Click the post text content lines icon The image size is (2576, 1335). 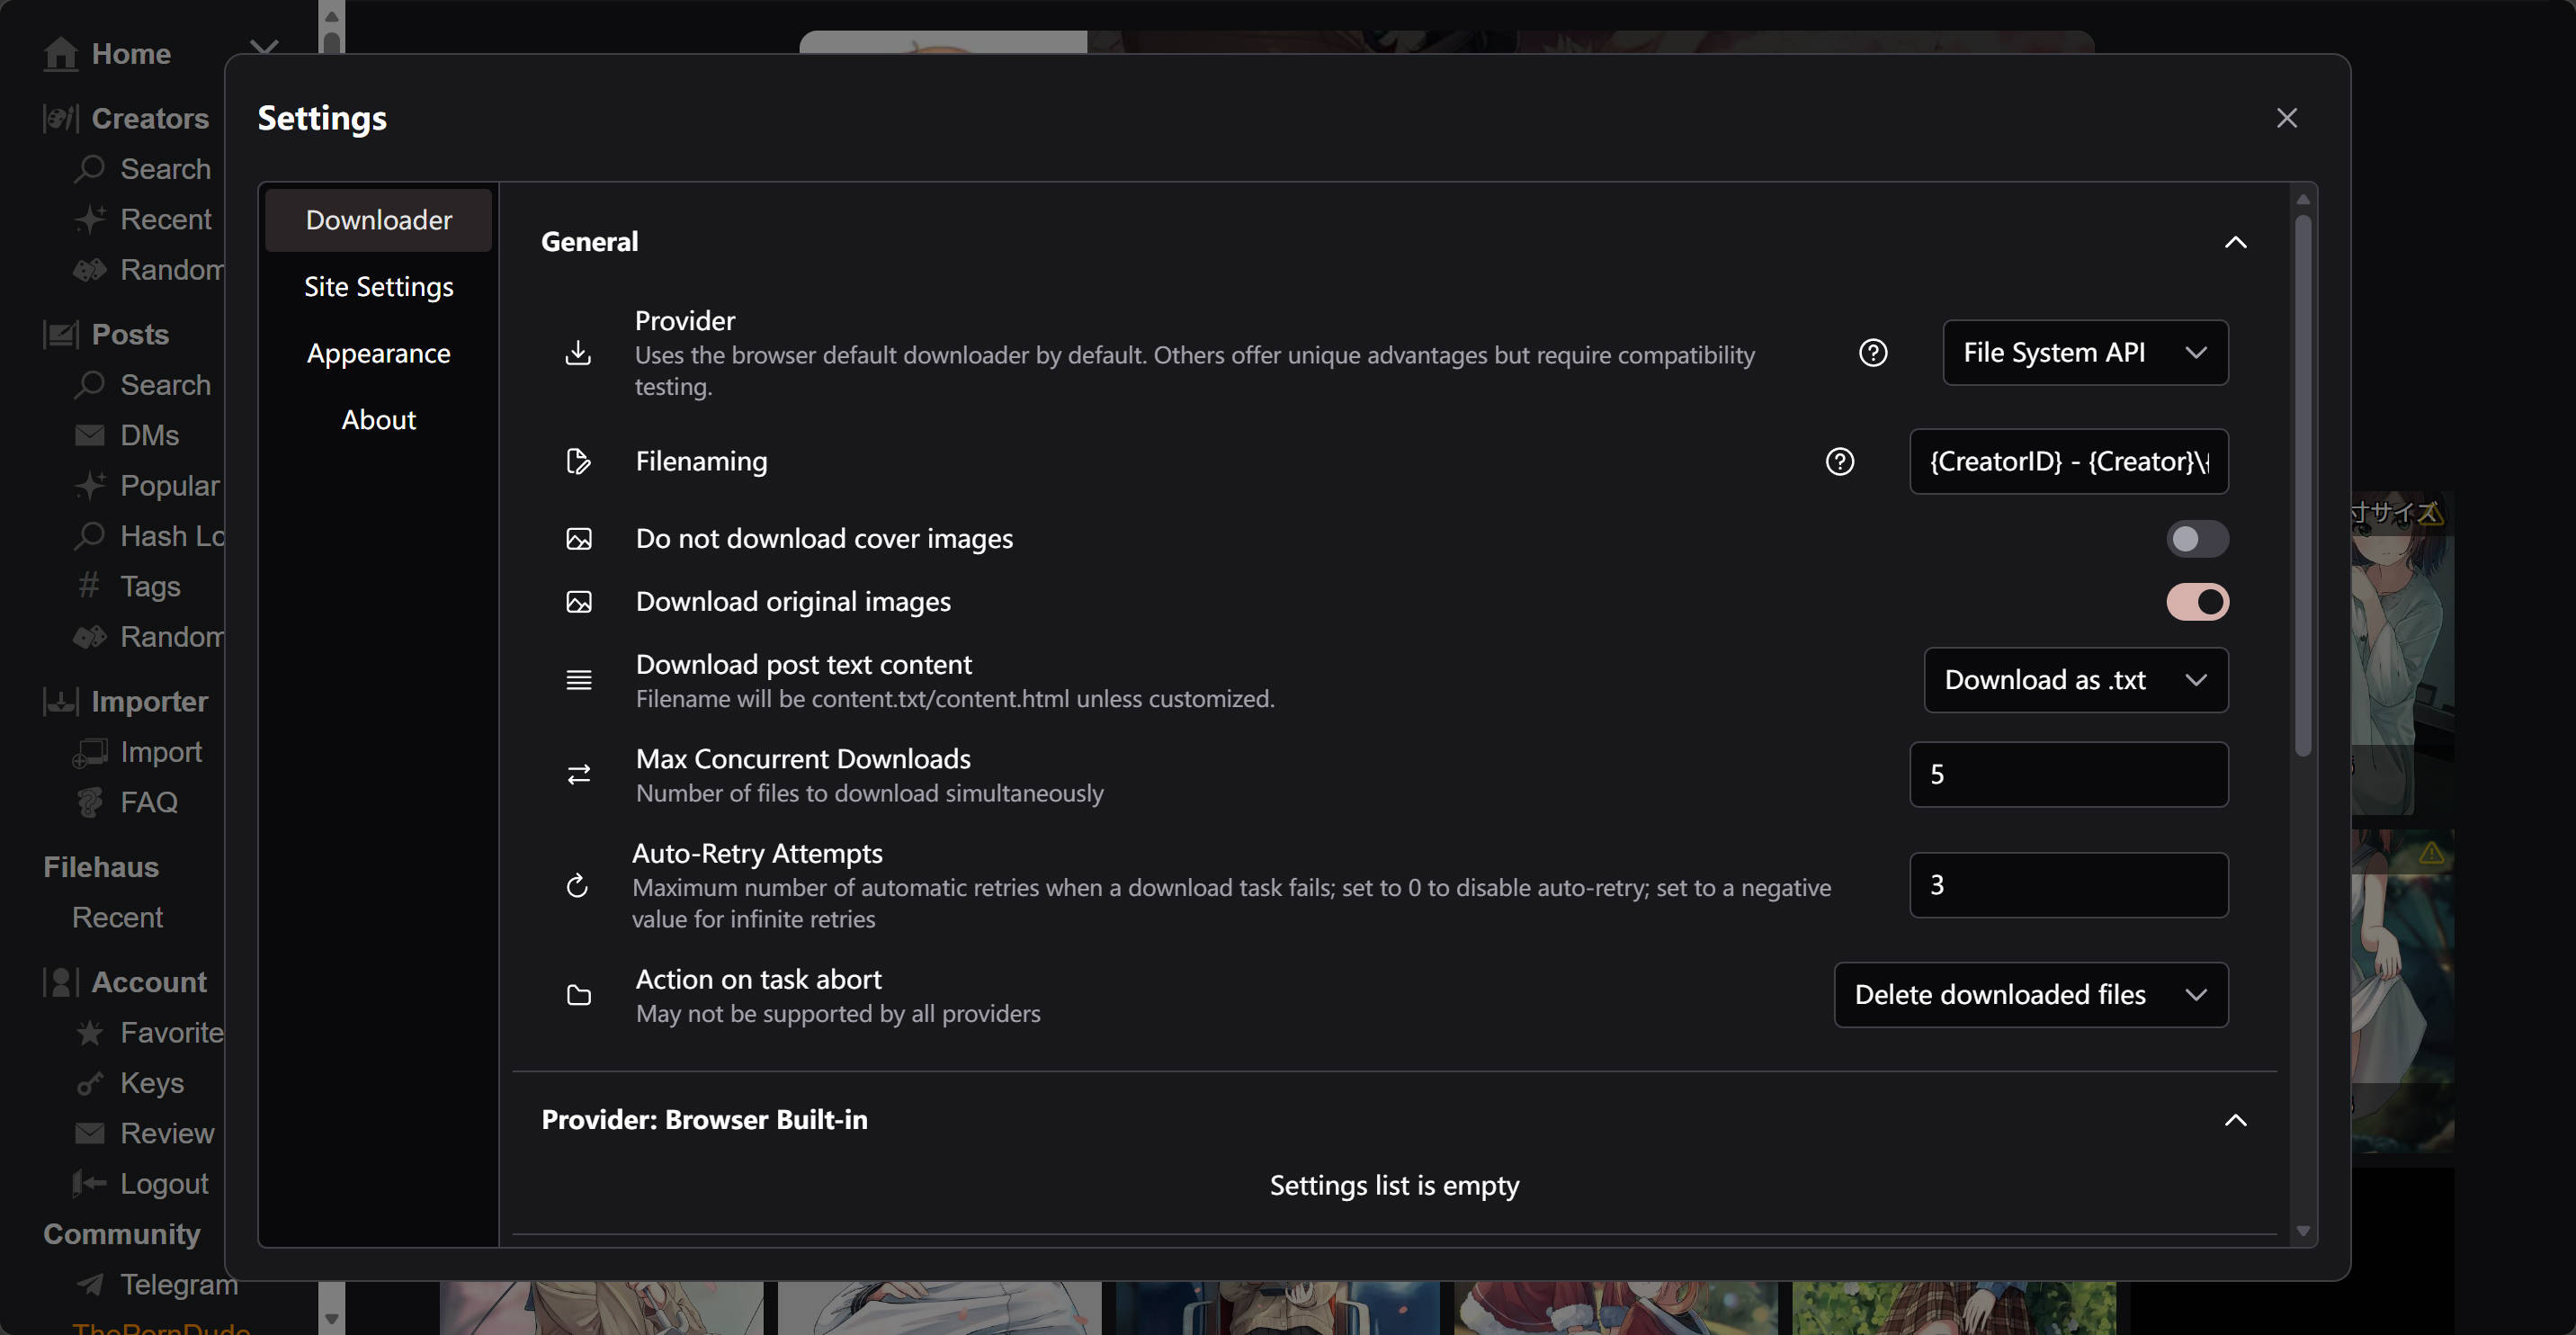579,680
